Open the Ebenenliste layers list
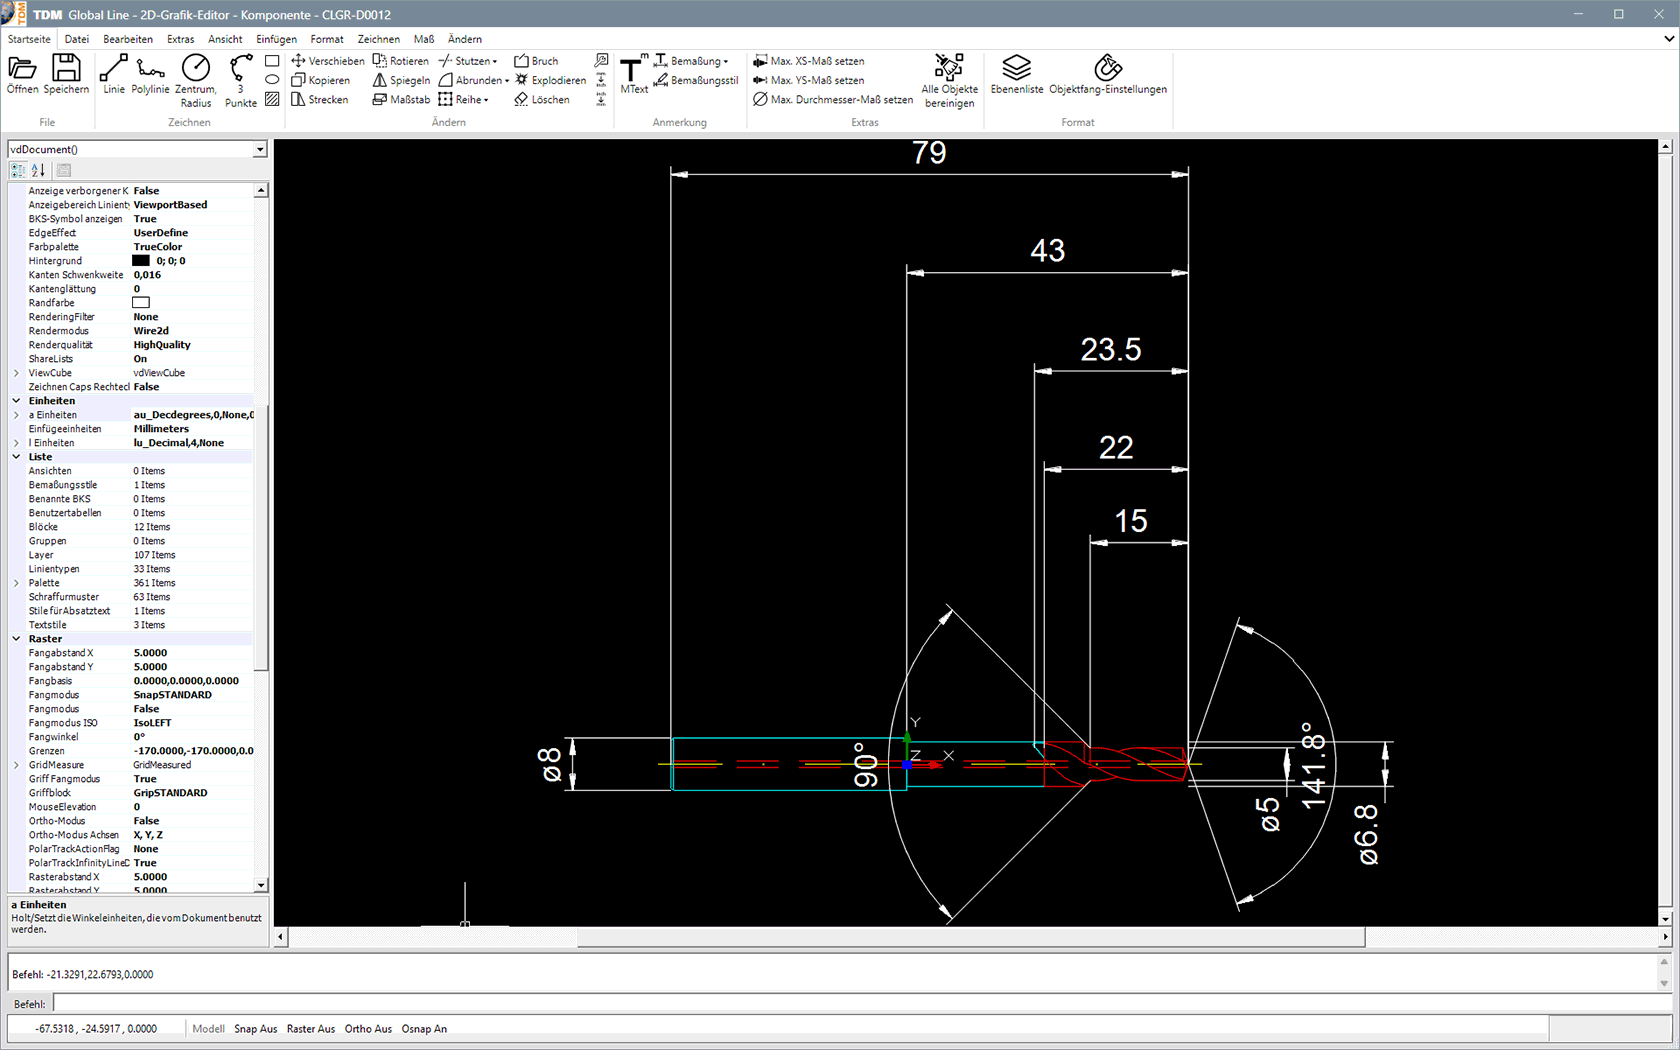1680x1050 pixels. [x=1017, y=75]
